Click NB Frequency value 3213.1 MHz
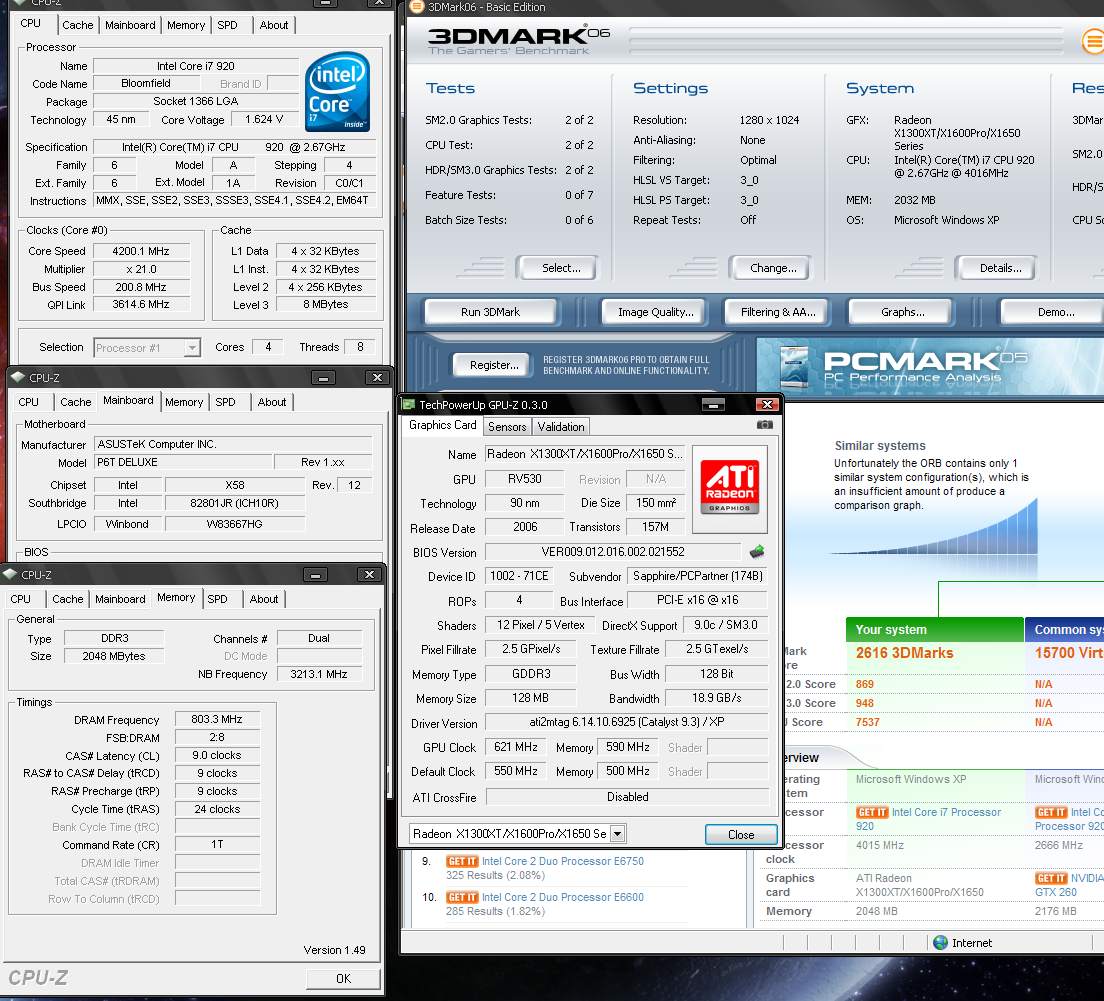Screen dimensions: 1104x1001 click(319, 674)
